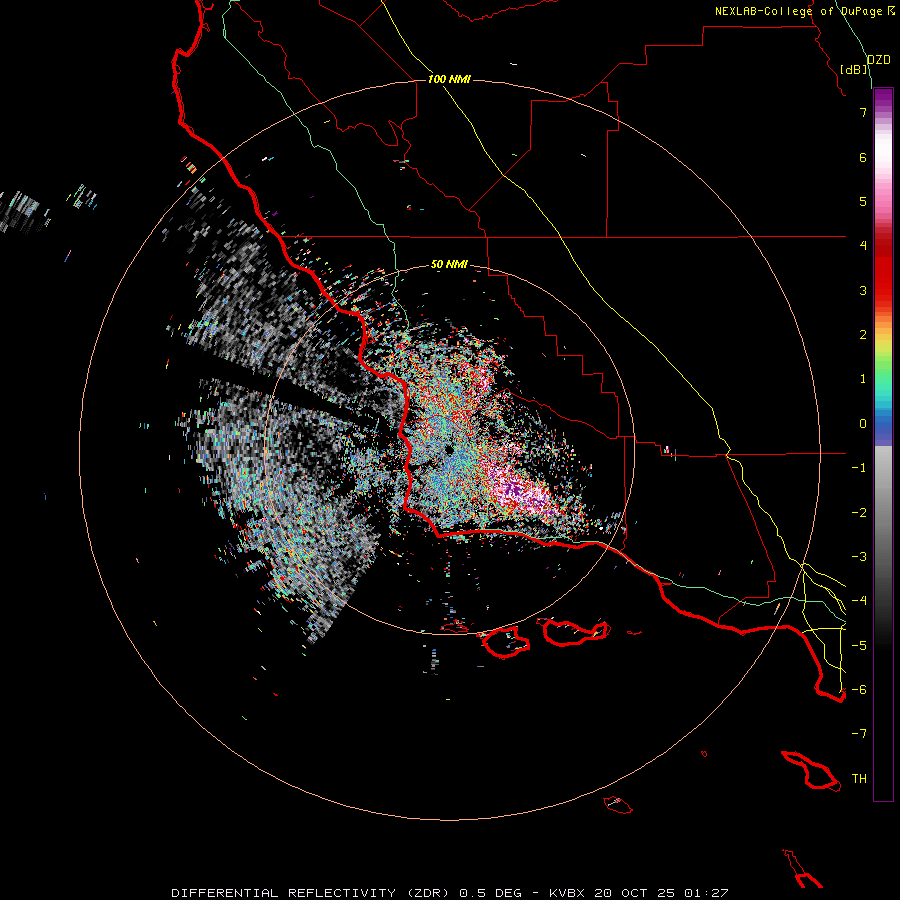Pick the gray band near -2 dB
The height and width of the screenshot is (900, 900).
[x=883, y=511]
